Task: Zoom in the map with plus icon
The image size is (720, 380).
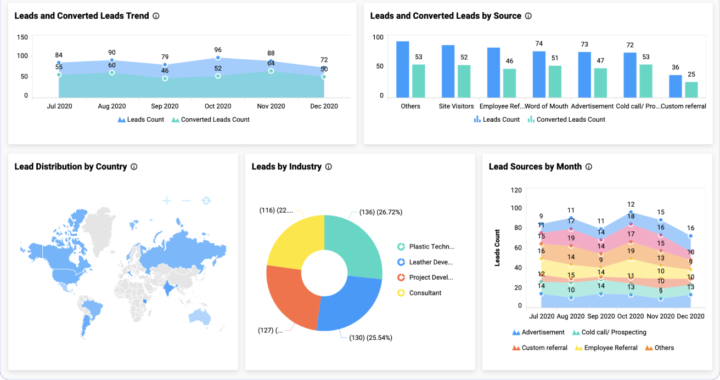Action: 167,201
